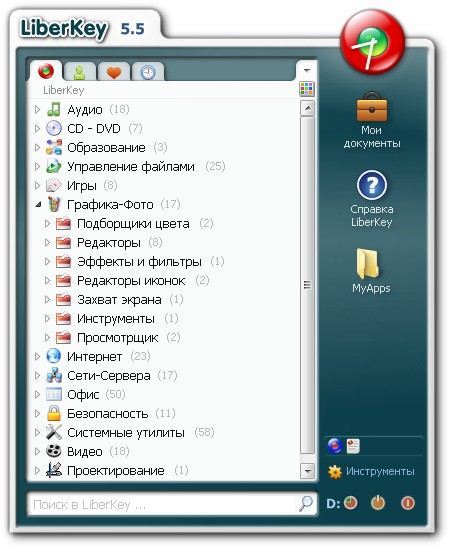The height and width of the screenshot is (548, 450).
Task: Click the magnifier search icon
Action: [306, 504]
